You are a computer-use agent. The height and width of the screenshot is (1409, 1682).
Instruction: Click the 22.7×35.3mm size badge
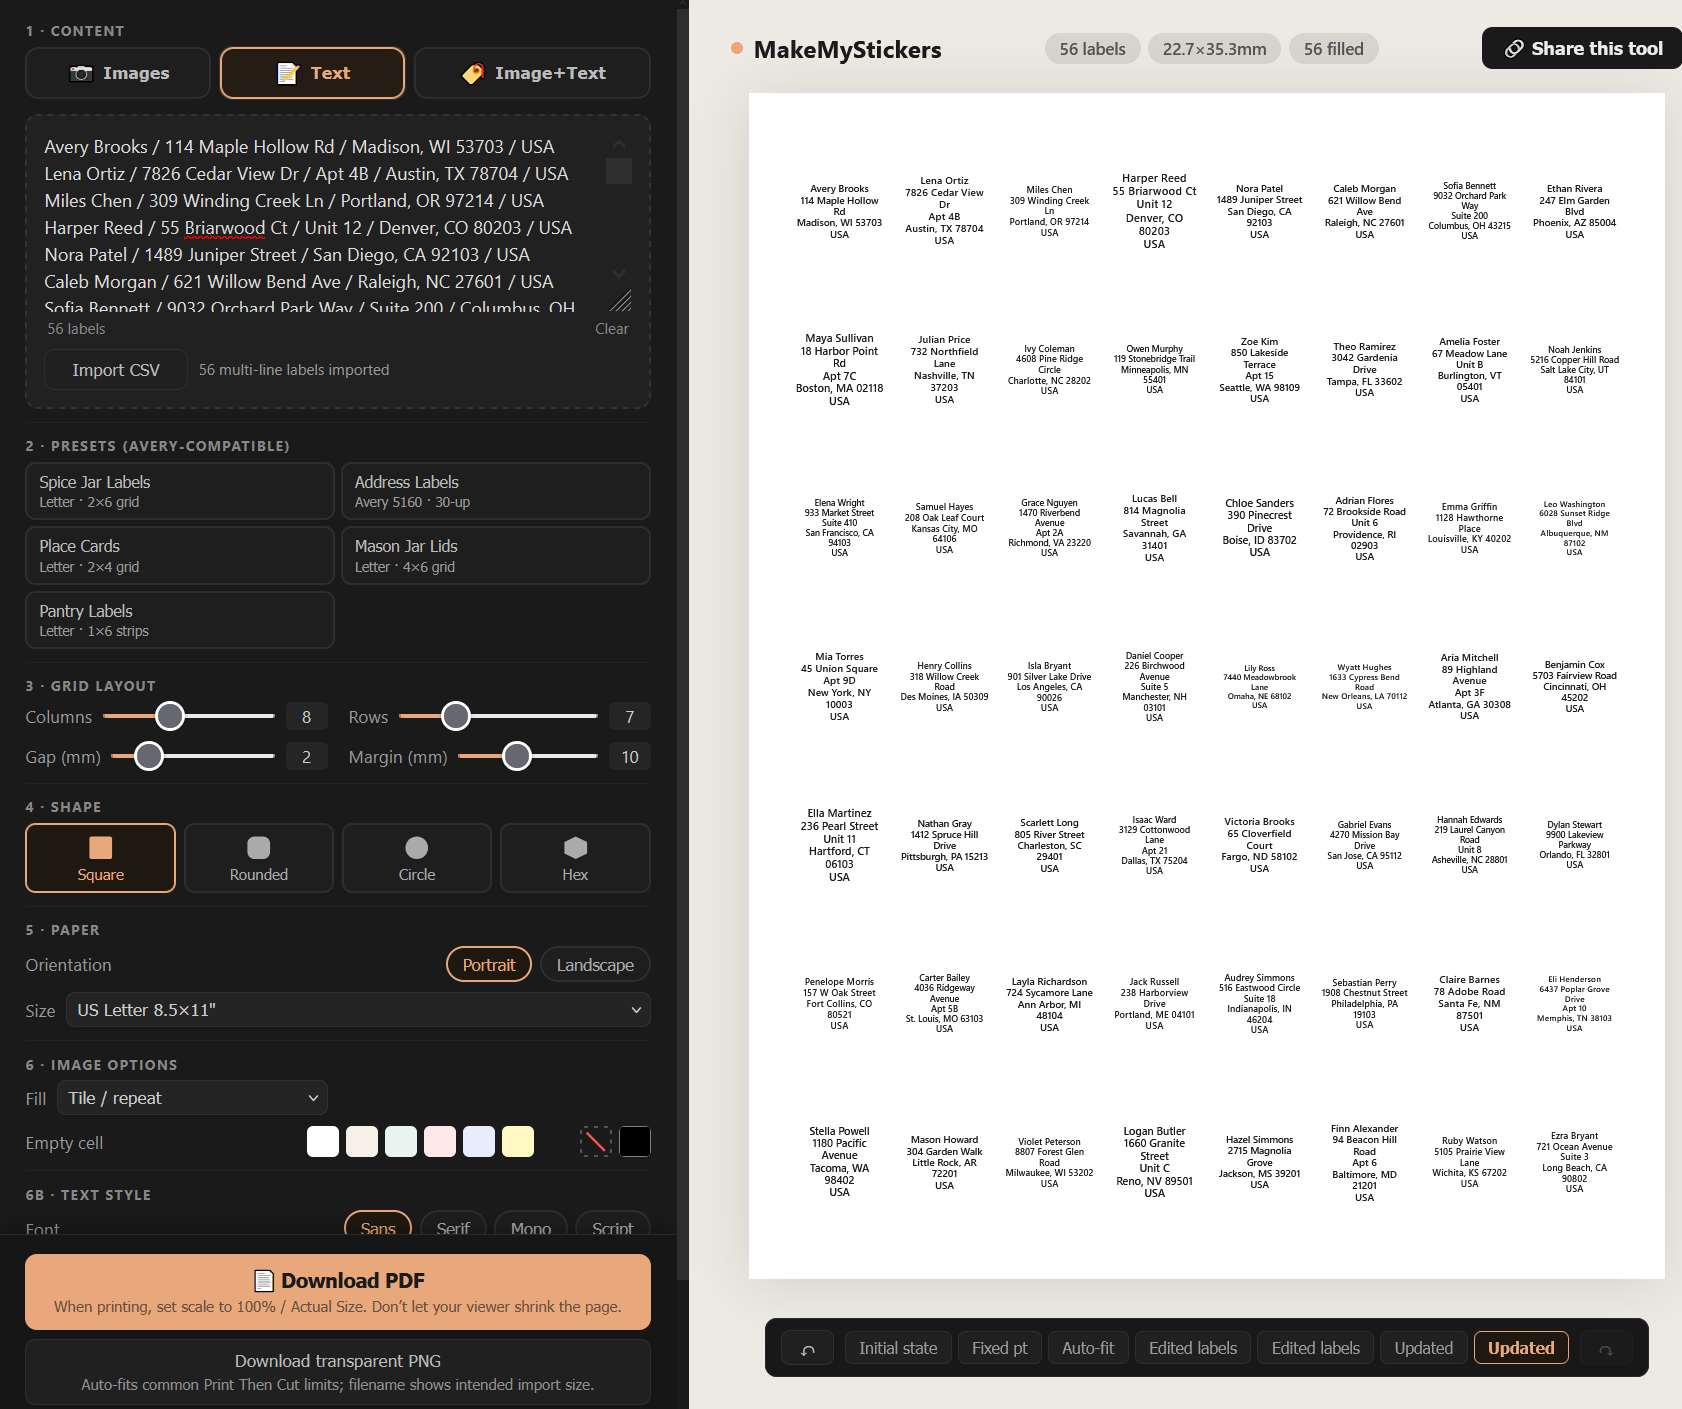(1214, 49)
